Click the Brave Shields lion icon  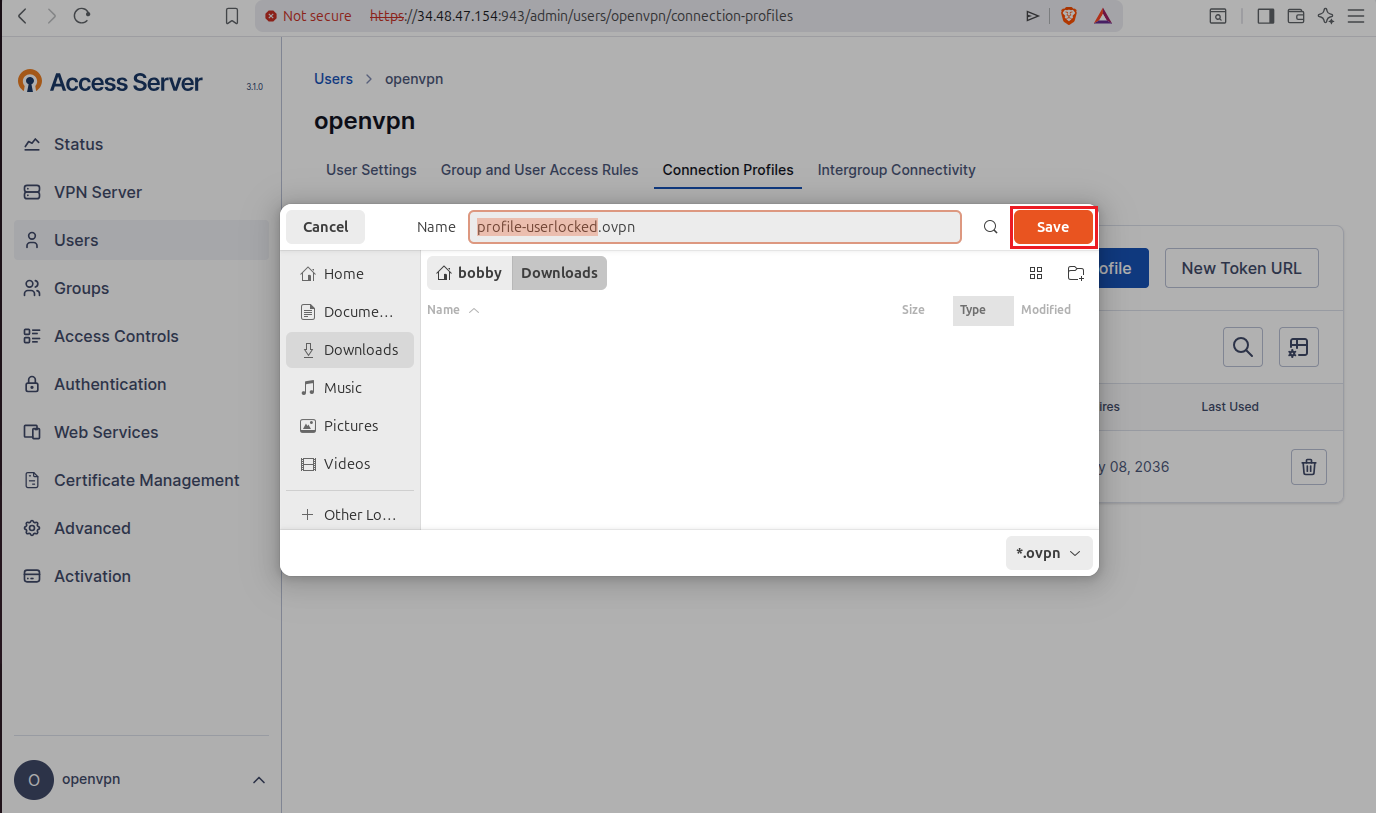(x=1069, y=16)
